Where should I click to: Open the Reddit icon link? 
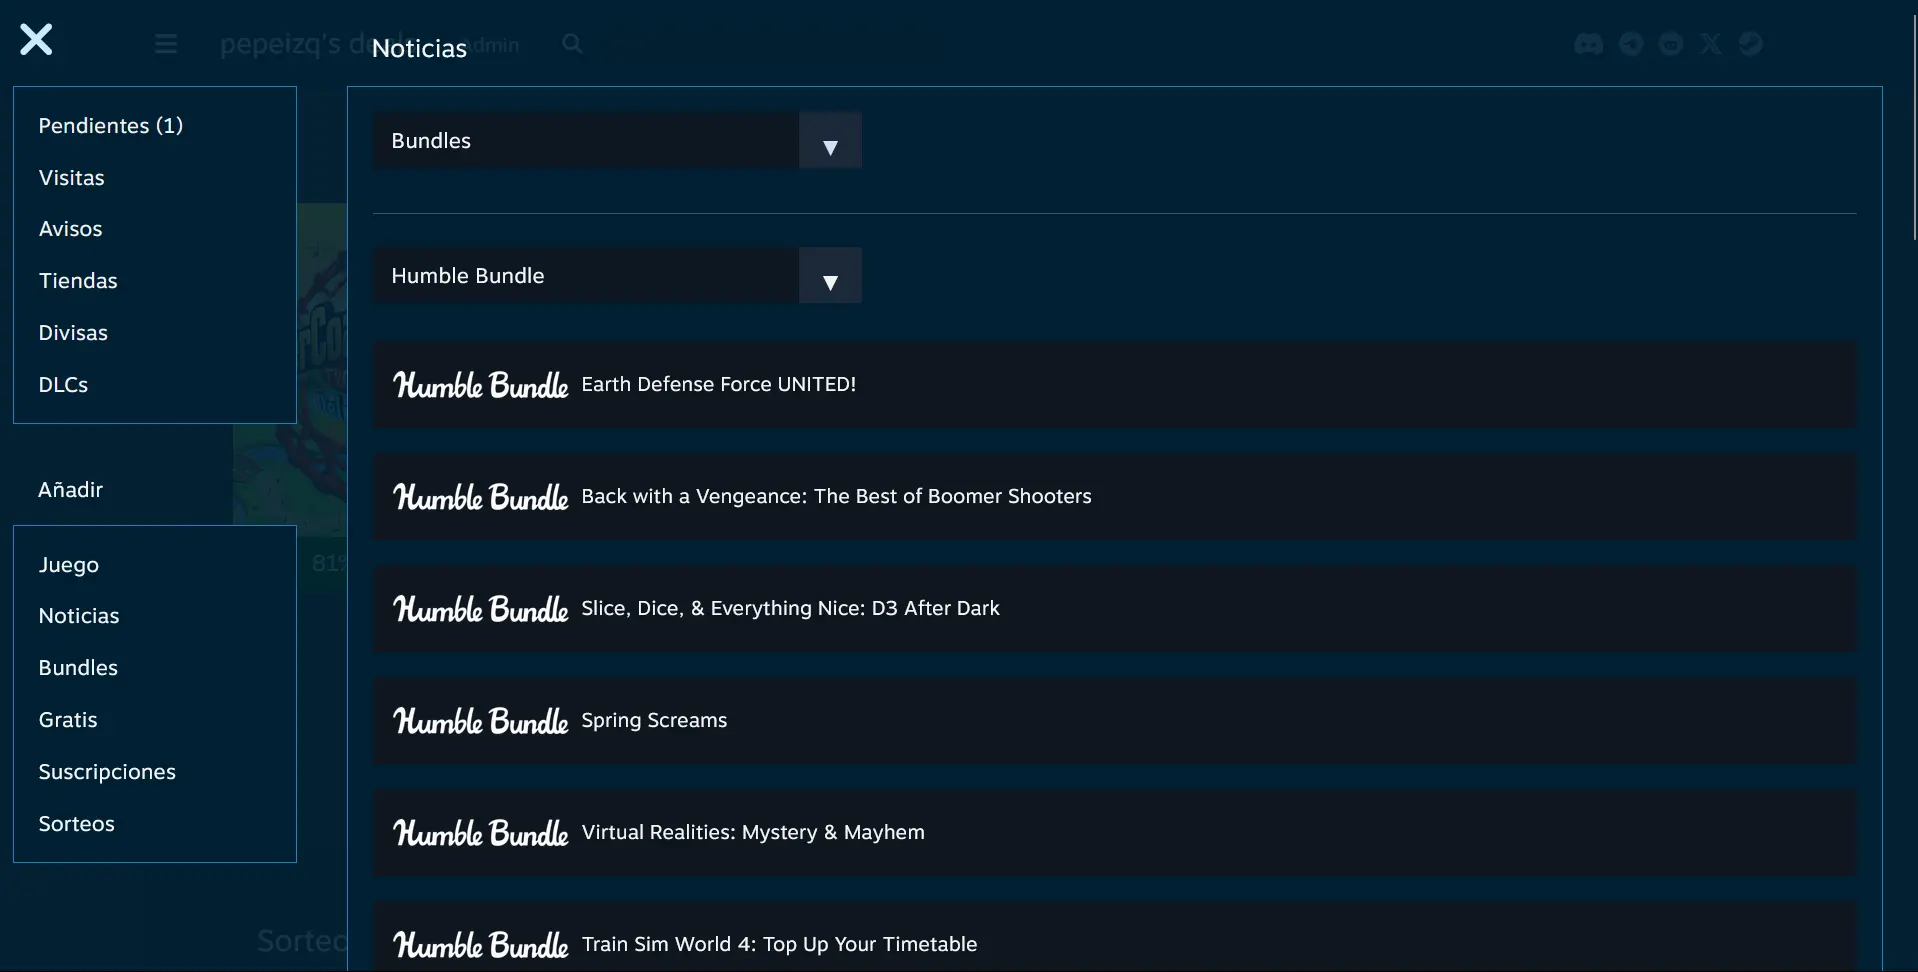pyautogui.click(x=1671, y=44)
